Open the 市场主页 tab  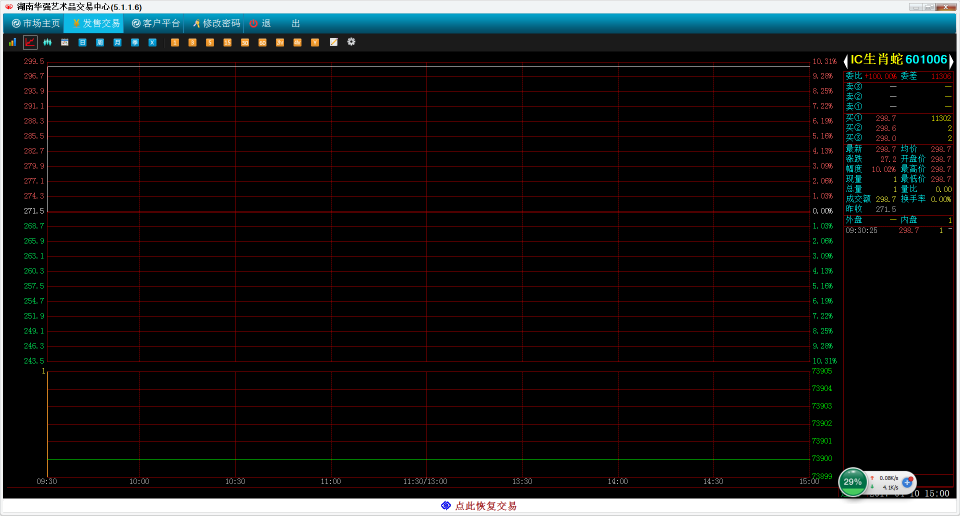(x=35, y=23)
